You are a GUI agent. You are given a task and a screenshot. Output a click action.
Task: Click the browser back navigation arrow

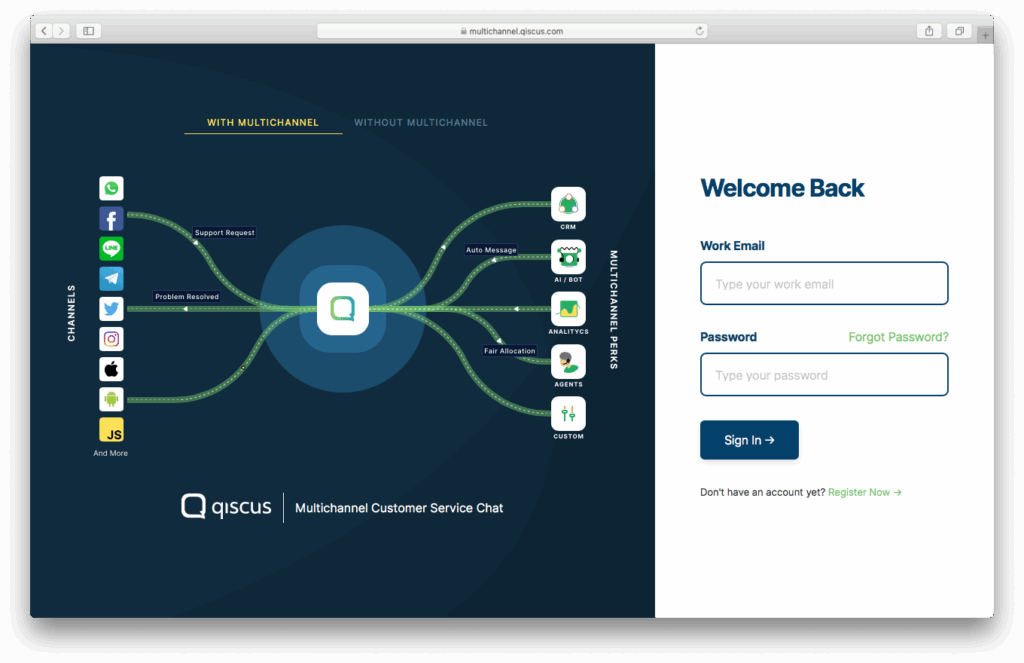tap(43, 30)
